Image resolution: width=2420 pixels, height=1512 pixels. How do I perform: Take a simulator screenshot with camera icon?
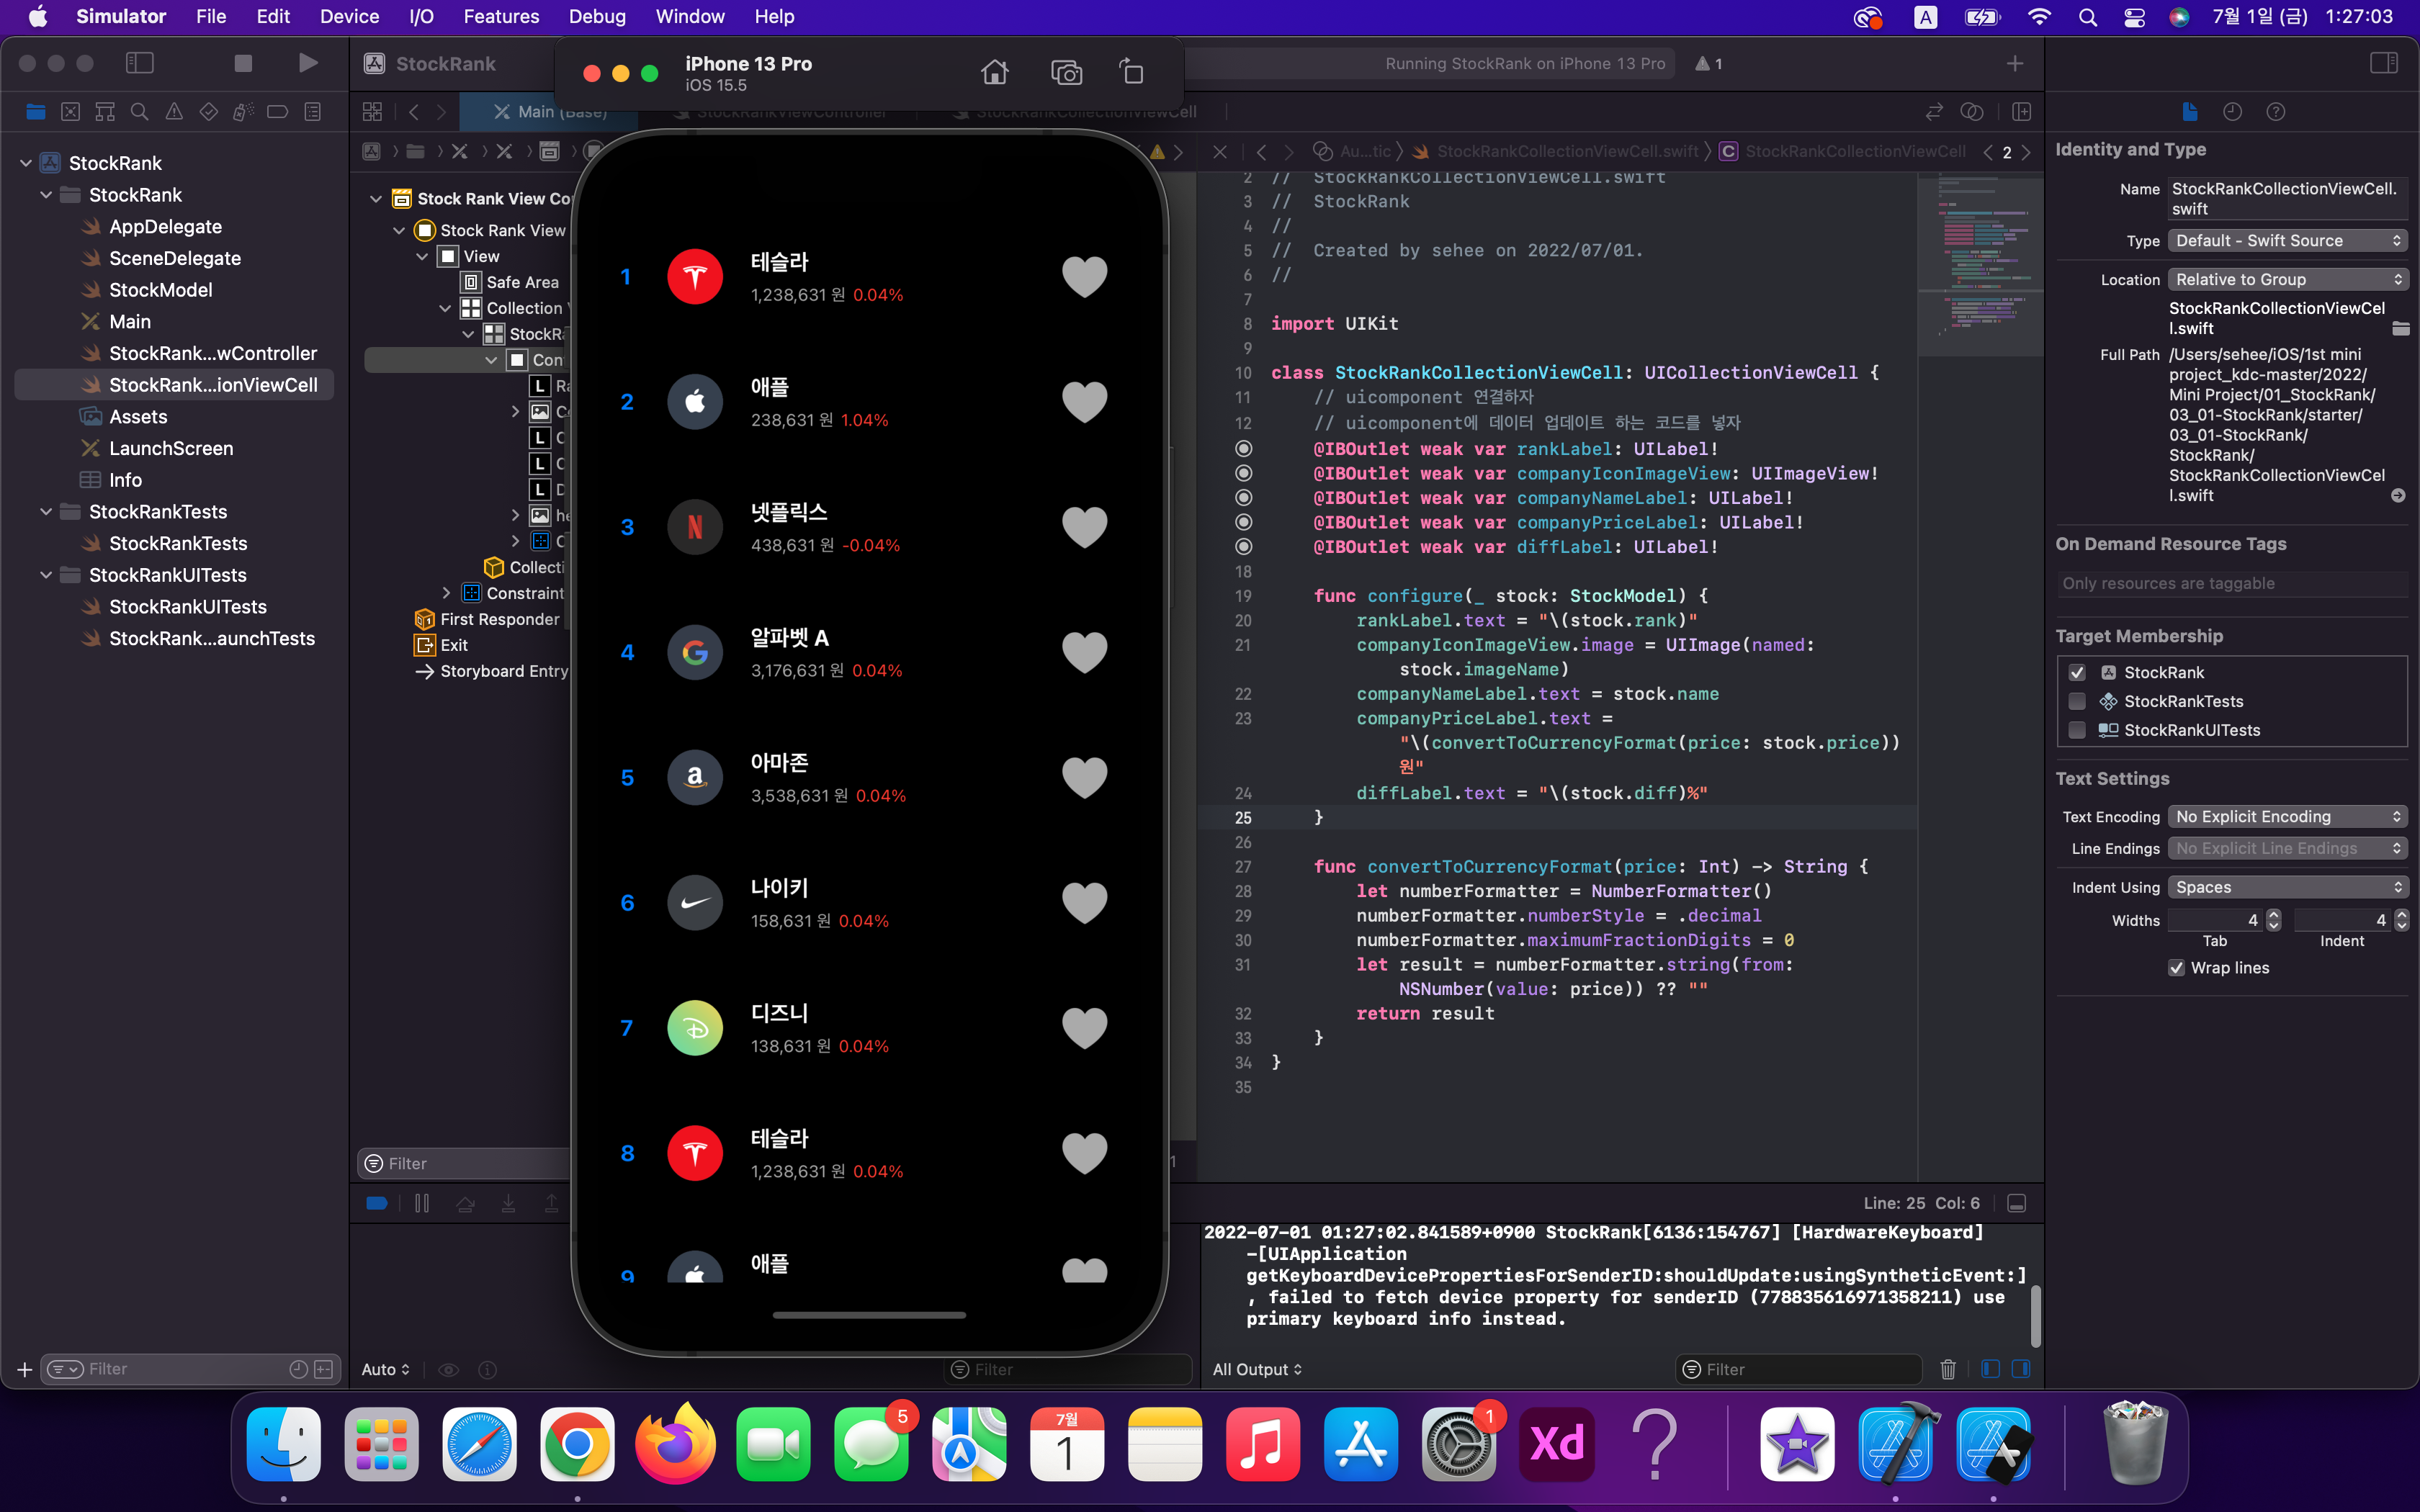[1066, 72]
